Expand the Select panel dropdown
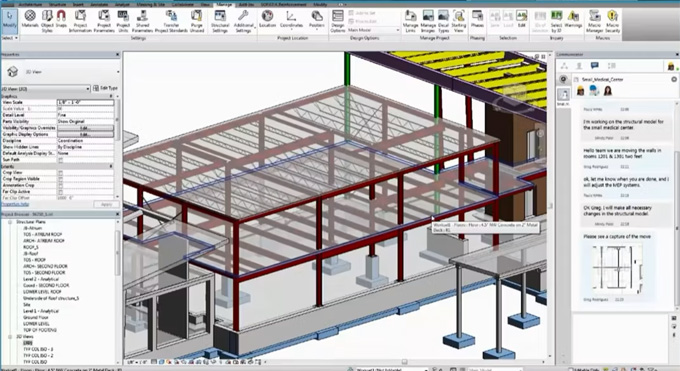The image size is (680, 371). tap(10, 38)
